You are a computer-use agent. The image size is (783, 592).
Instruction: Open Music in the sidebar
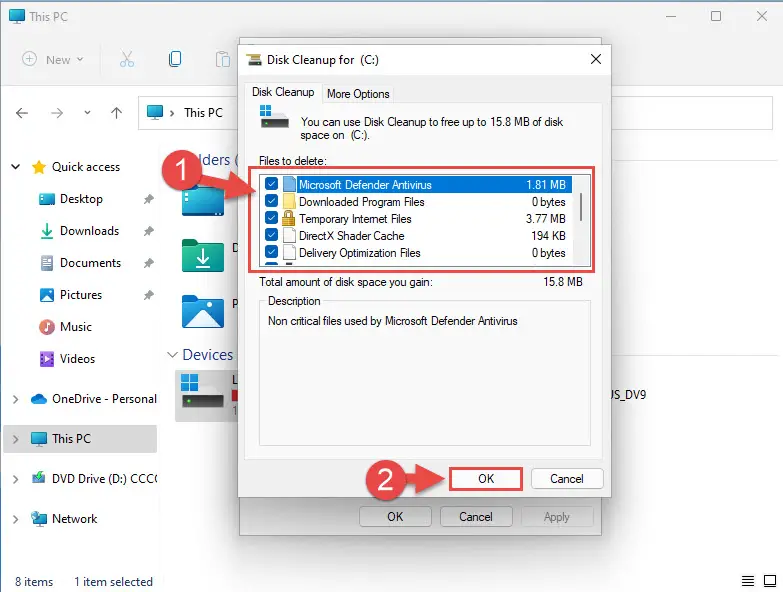coord(75,326)
